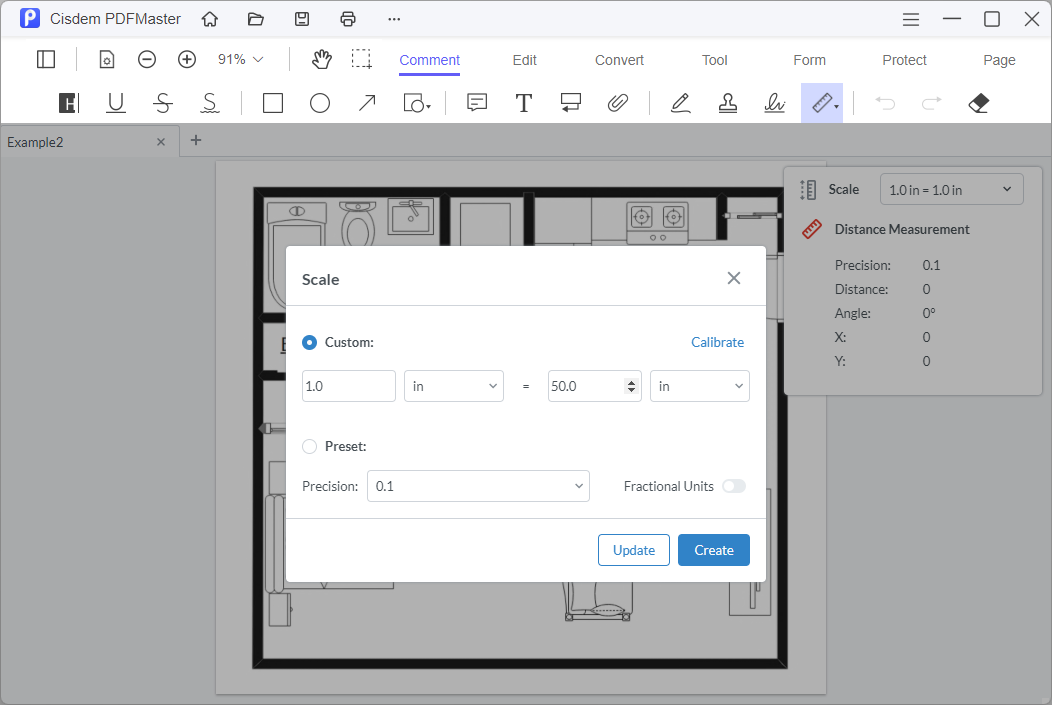The width and height of the screenshot is (1052, 705).
Task: Click the Scale ruler icon in panel
Action: click(x=808, y=190)
